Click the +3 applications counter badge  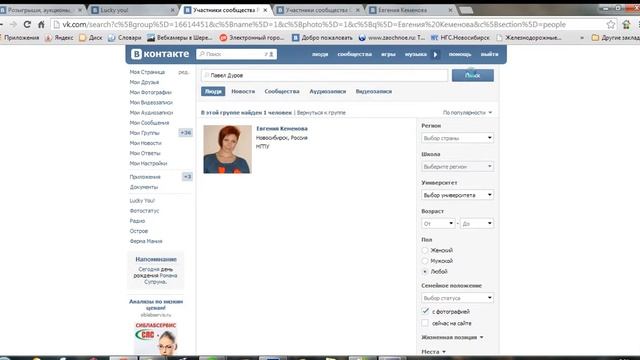[187, 177]
